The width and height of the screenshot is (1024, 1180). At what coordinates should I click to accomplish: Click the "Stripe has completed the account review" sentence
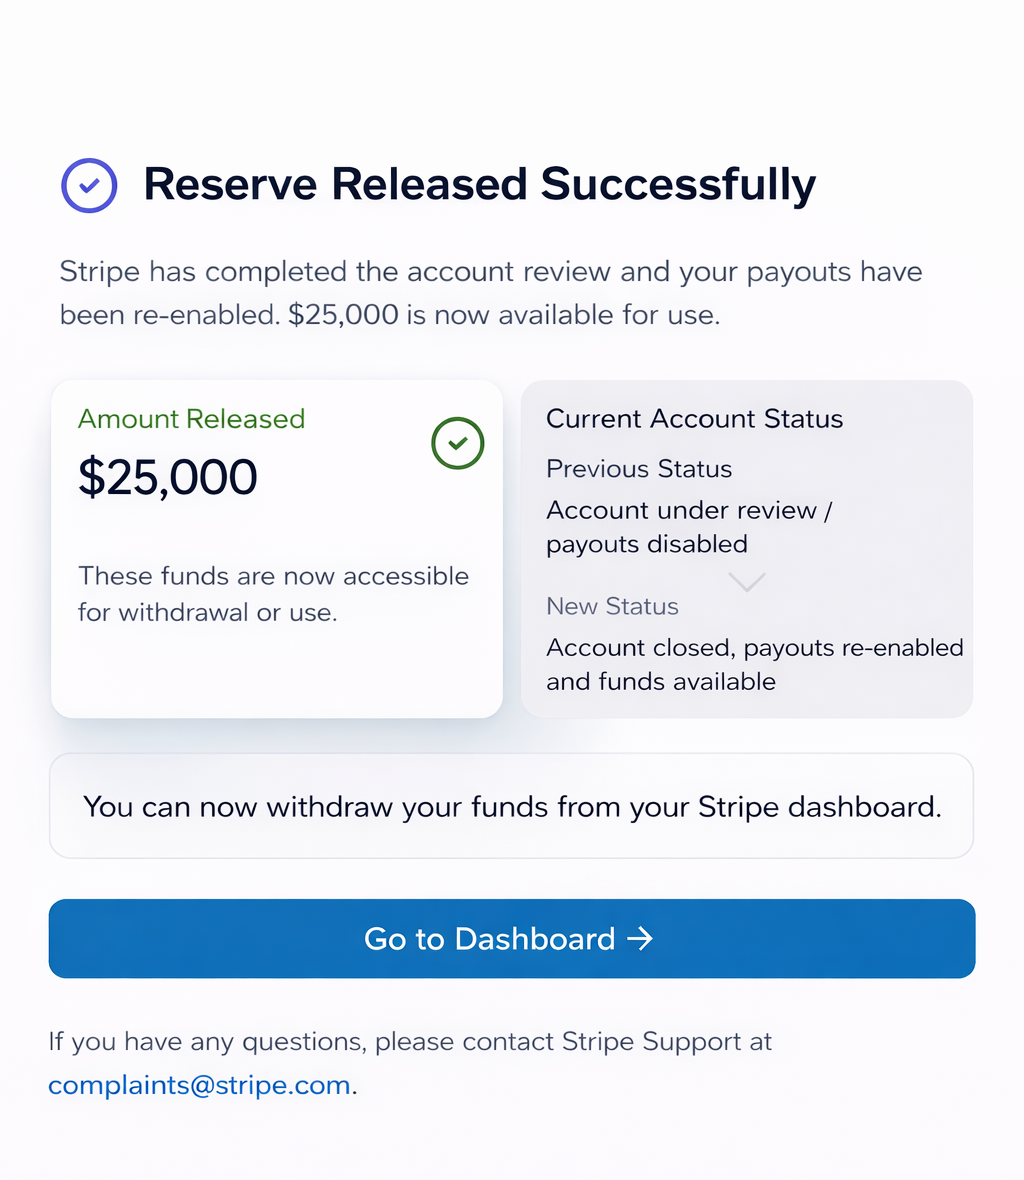(x=490, y=272)
